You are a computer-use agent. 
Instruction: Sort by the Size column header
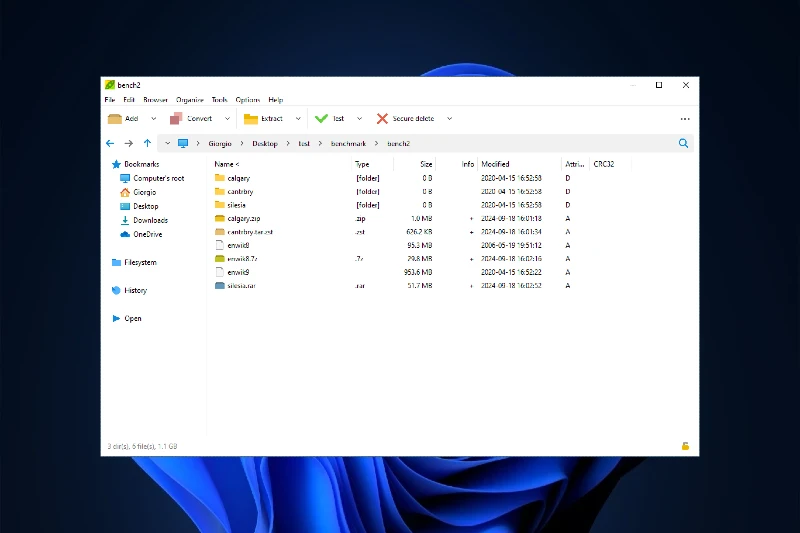click(426, 164)
